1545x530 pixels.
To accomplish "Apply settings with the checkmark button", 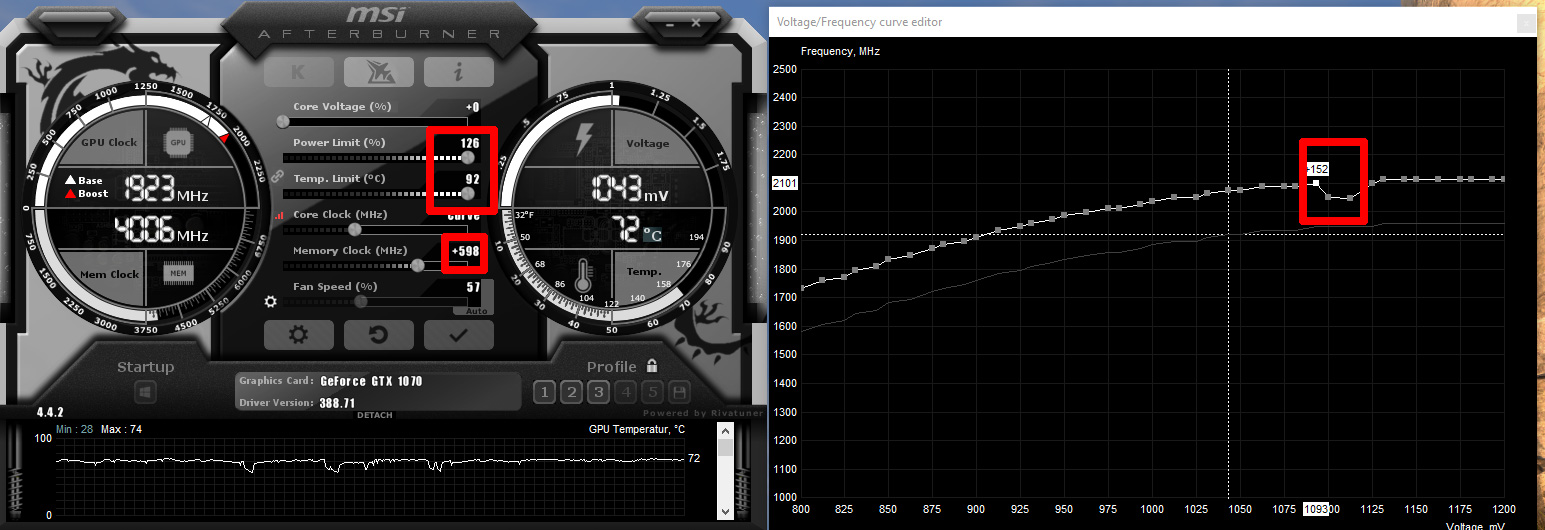I will pos(459,334).
